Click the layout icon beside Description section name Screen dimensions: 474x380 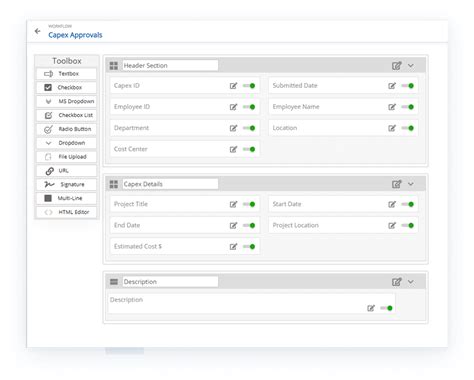pyautogui.click(x=114, y=282)
